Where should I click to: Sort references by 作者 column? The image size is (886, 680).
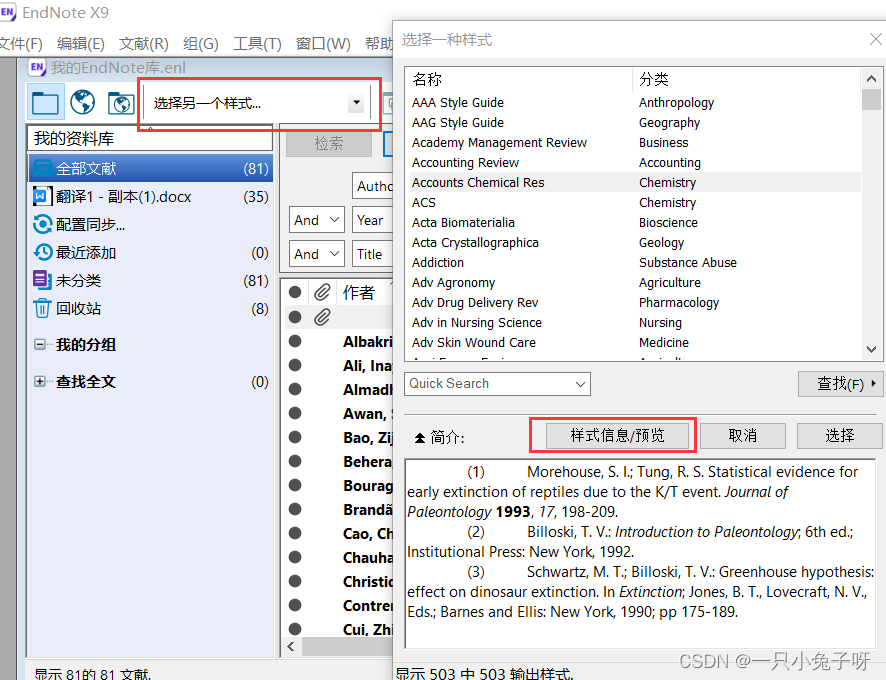click(x=358, y=292)
